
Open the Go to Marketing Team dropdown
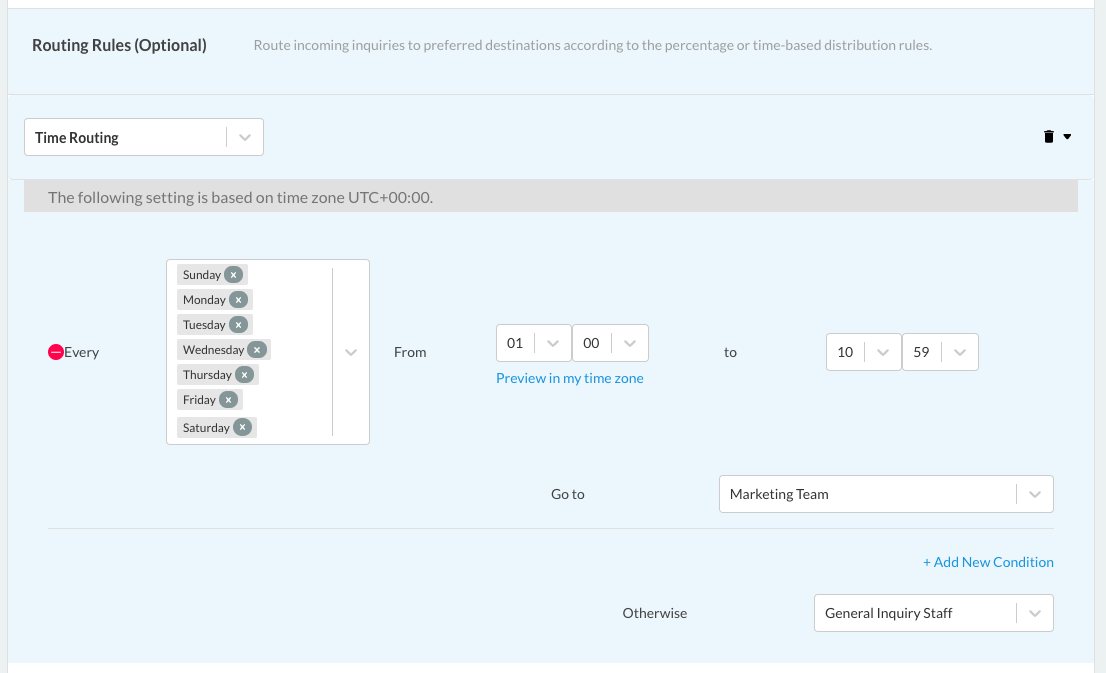click(x=886, y=494)
